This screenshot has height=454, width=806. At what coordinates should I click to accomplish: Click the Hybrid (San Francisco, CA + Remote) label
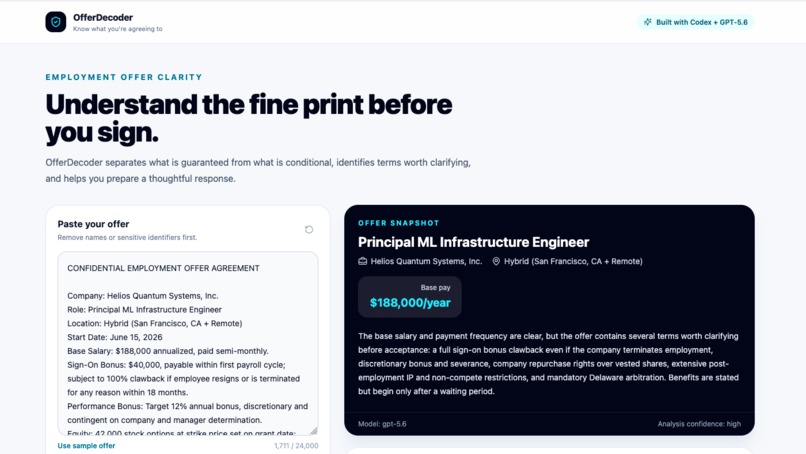tap(573, 261)
